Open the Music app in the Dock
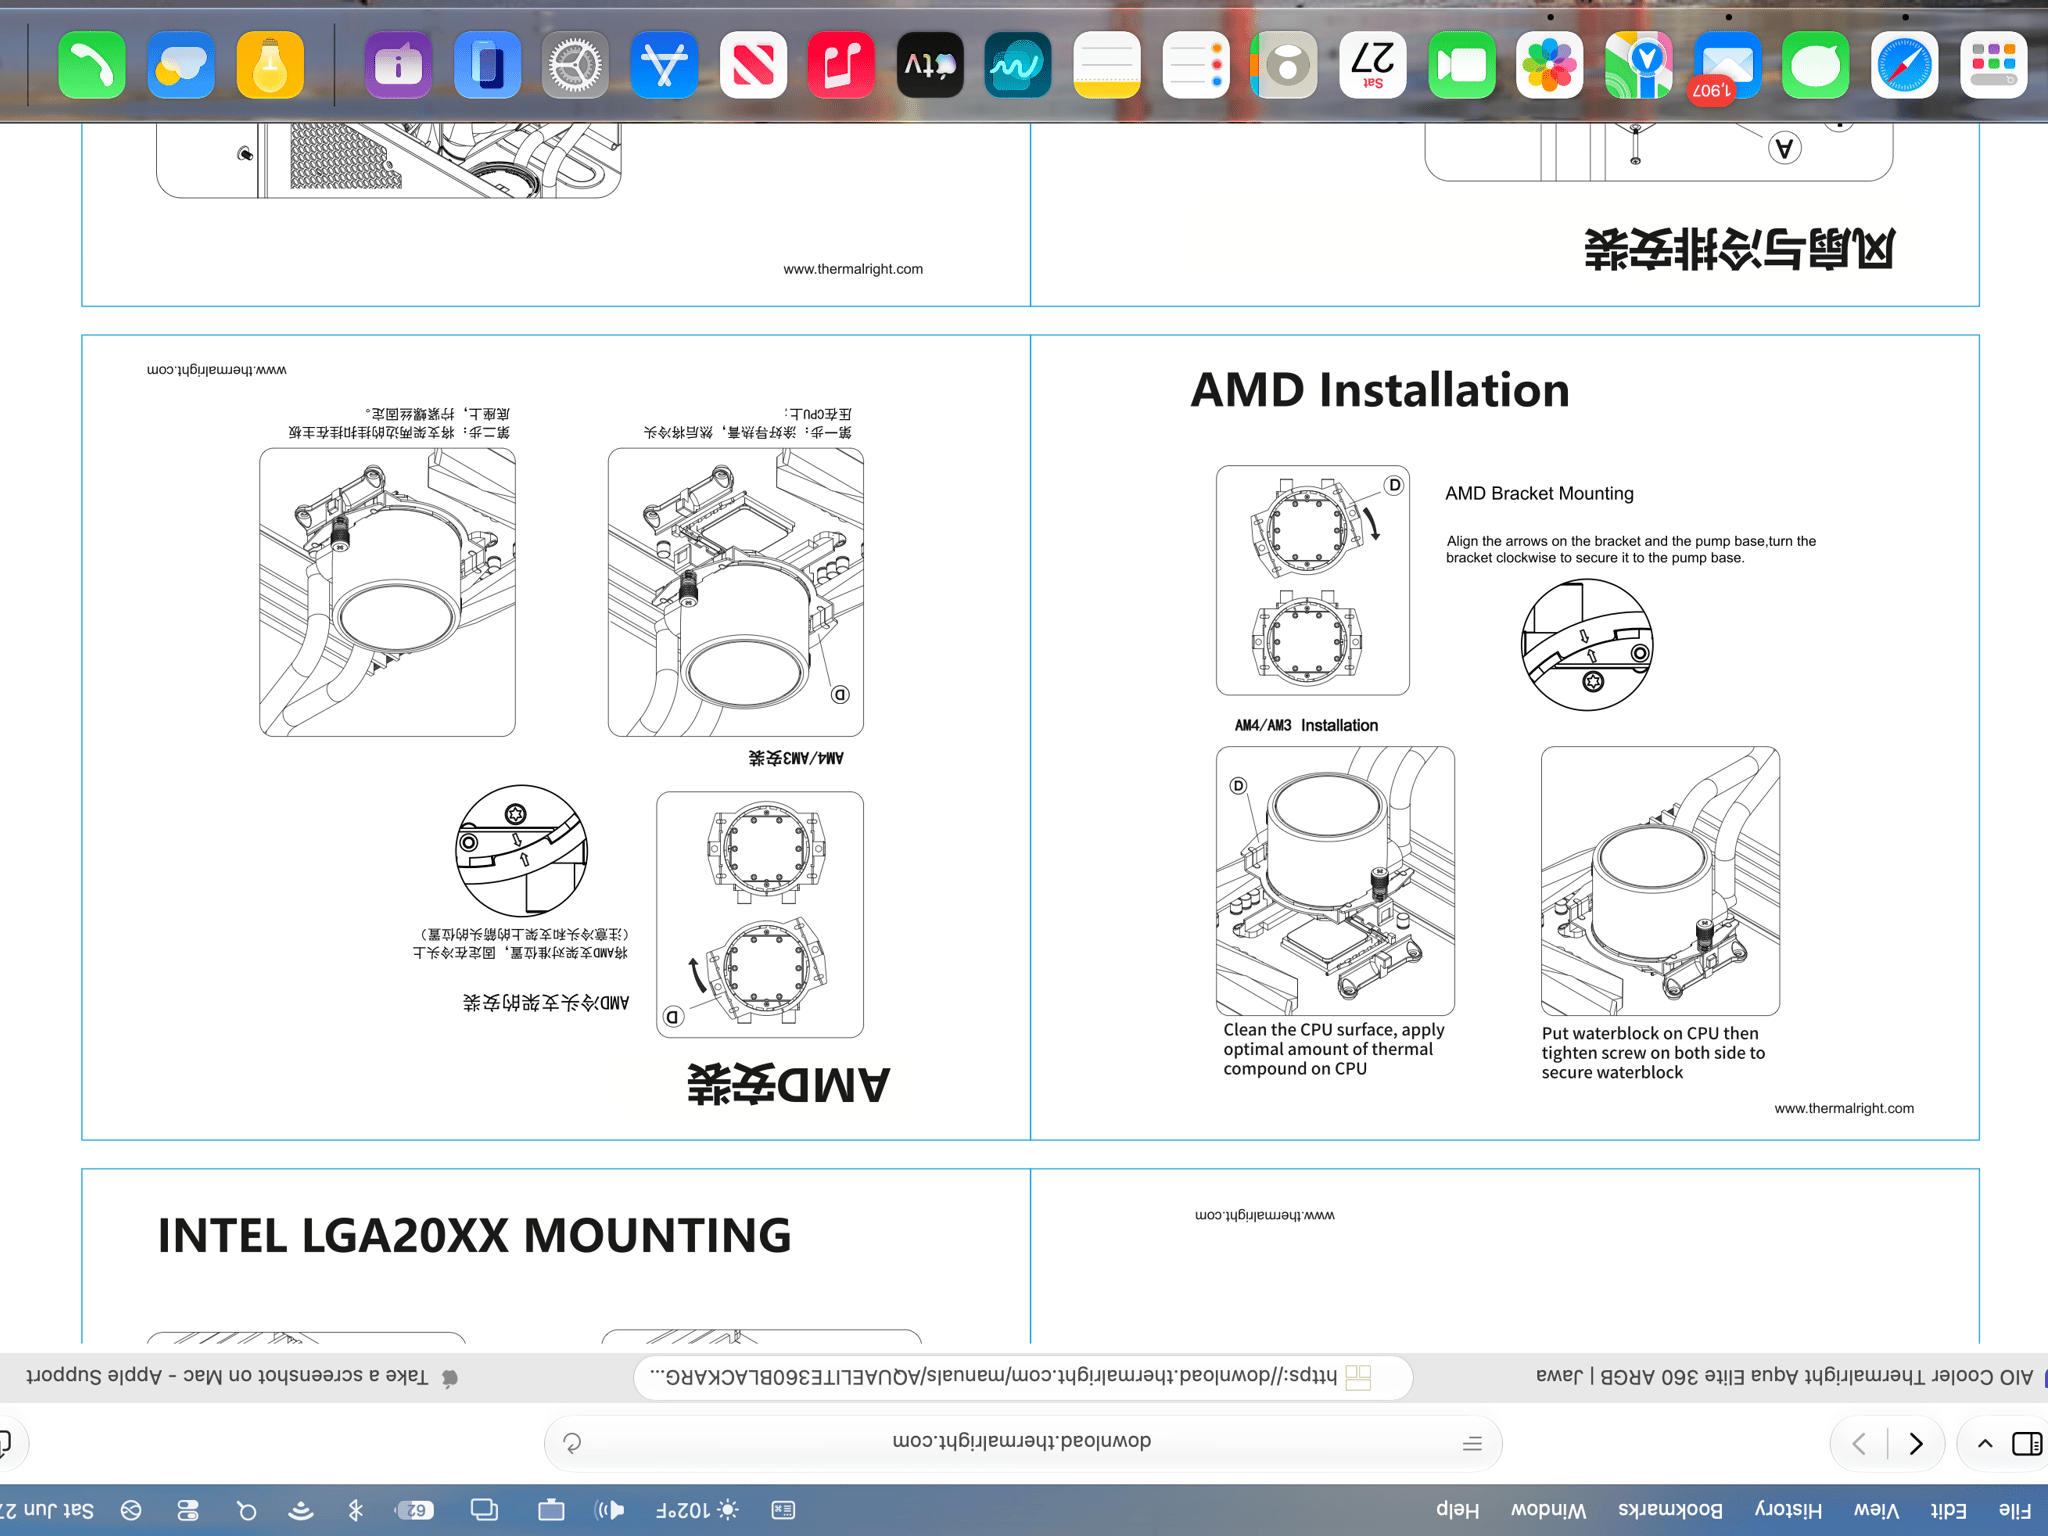 (x=841, y=66)
